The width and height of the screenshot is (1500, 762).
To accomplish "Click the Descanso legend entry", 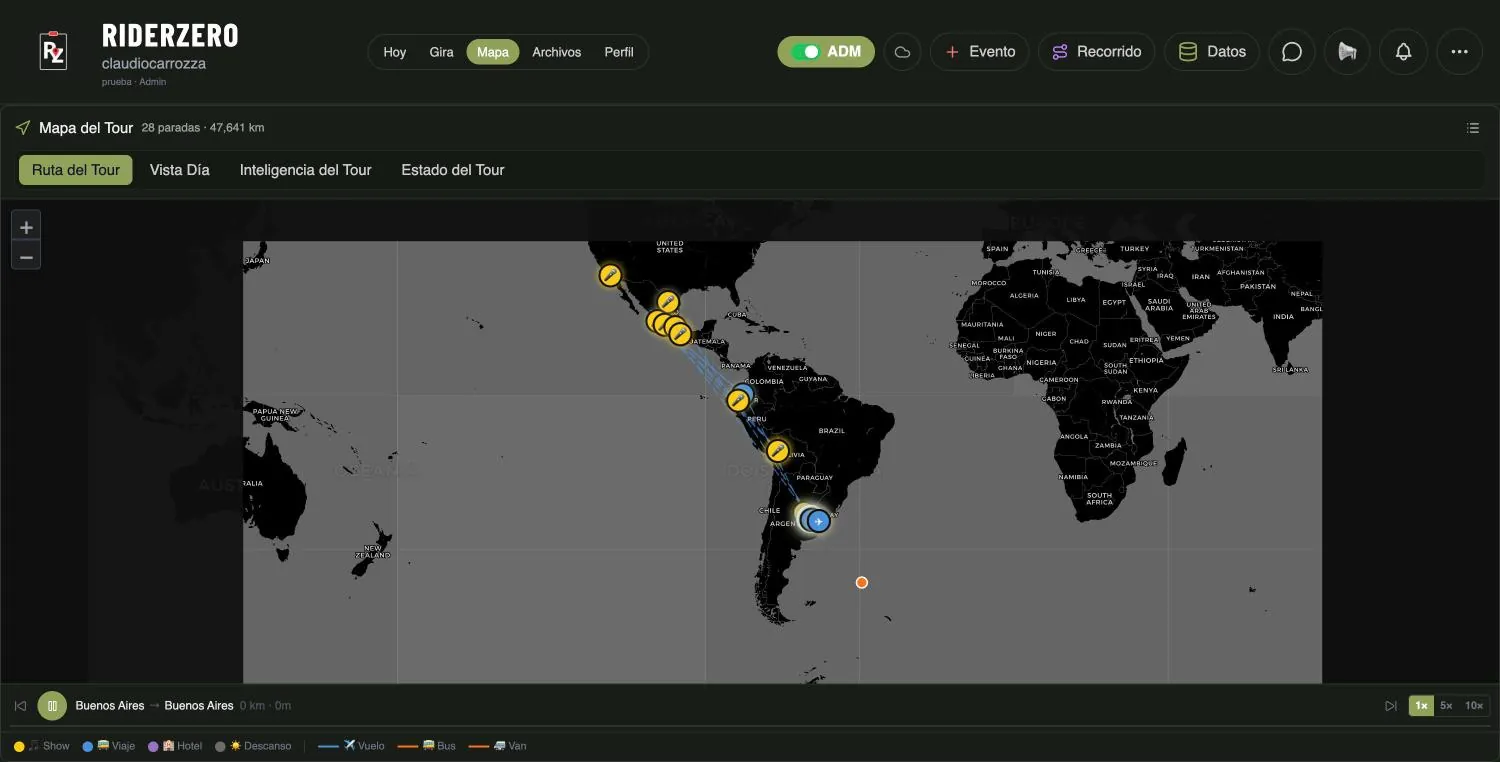I will [253, 746].
